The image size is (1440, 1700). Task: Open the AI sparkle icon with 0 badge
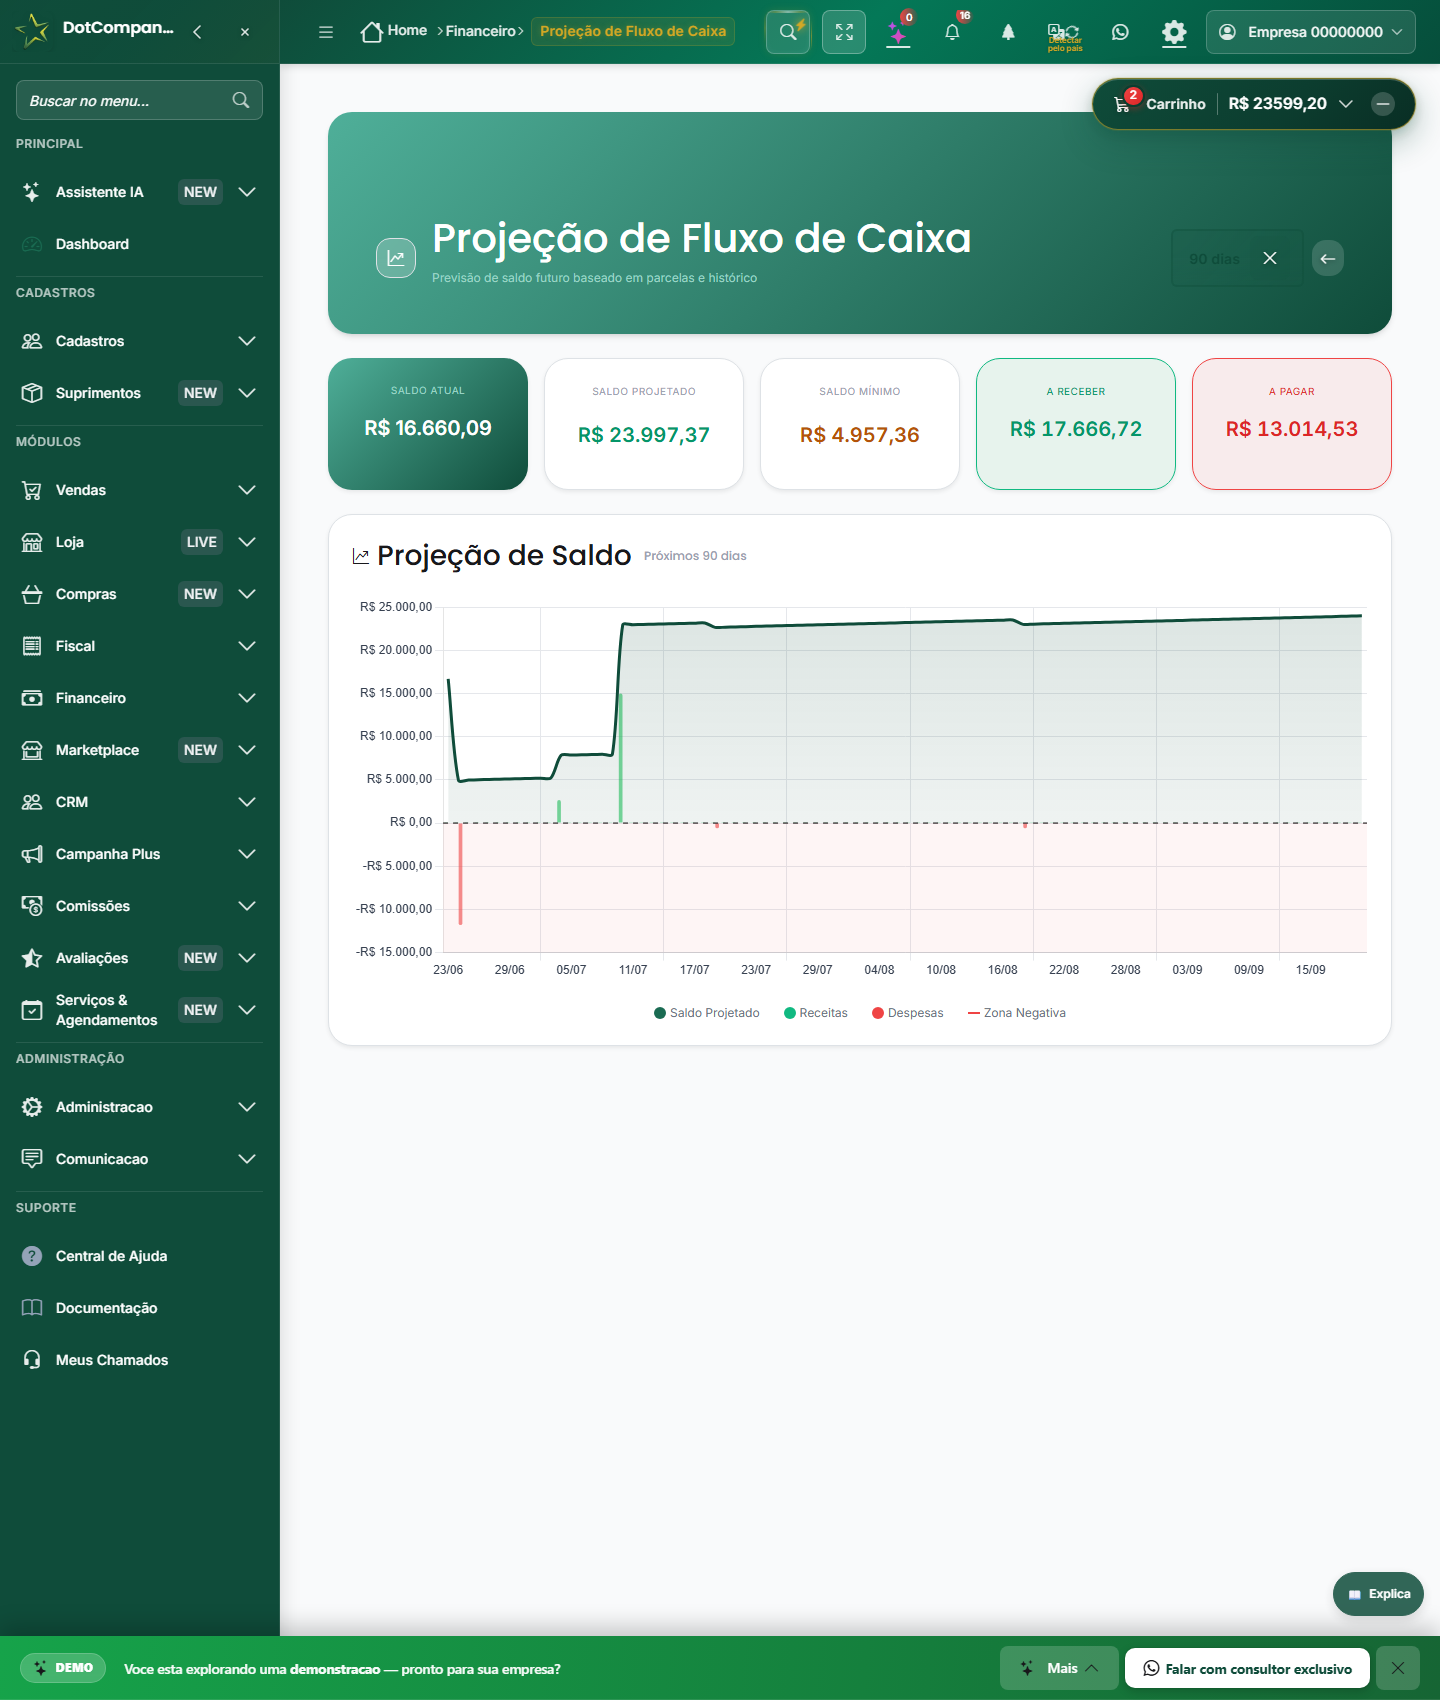coord(899,32)
